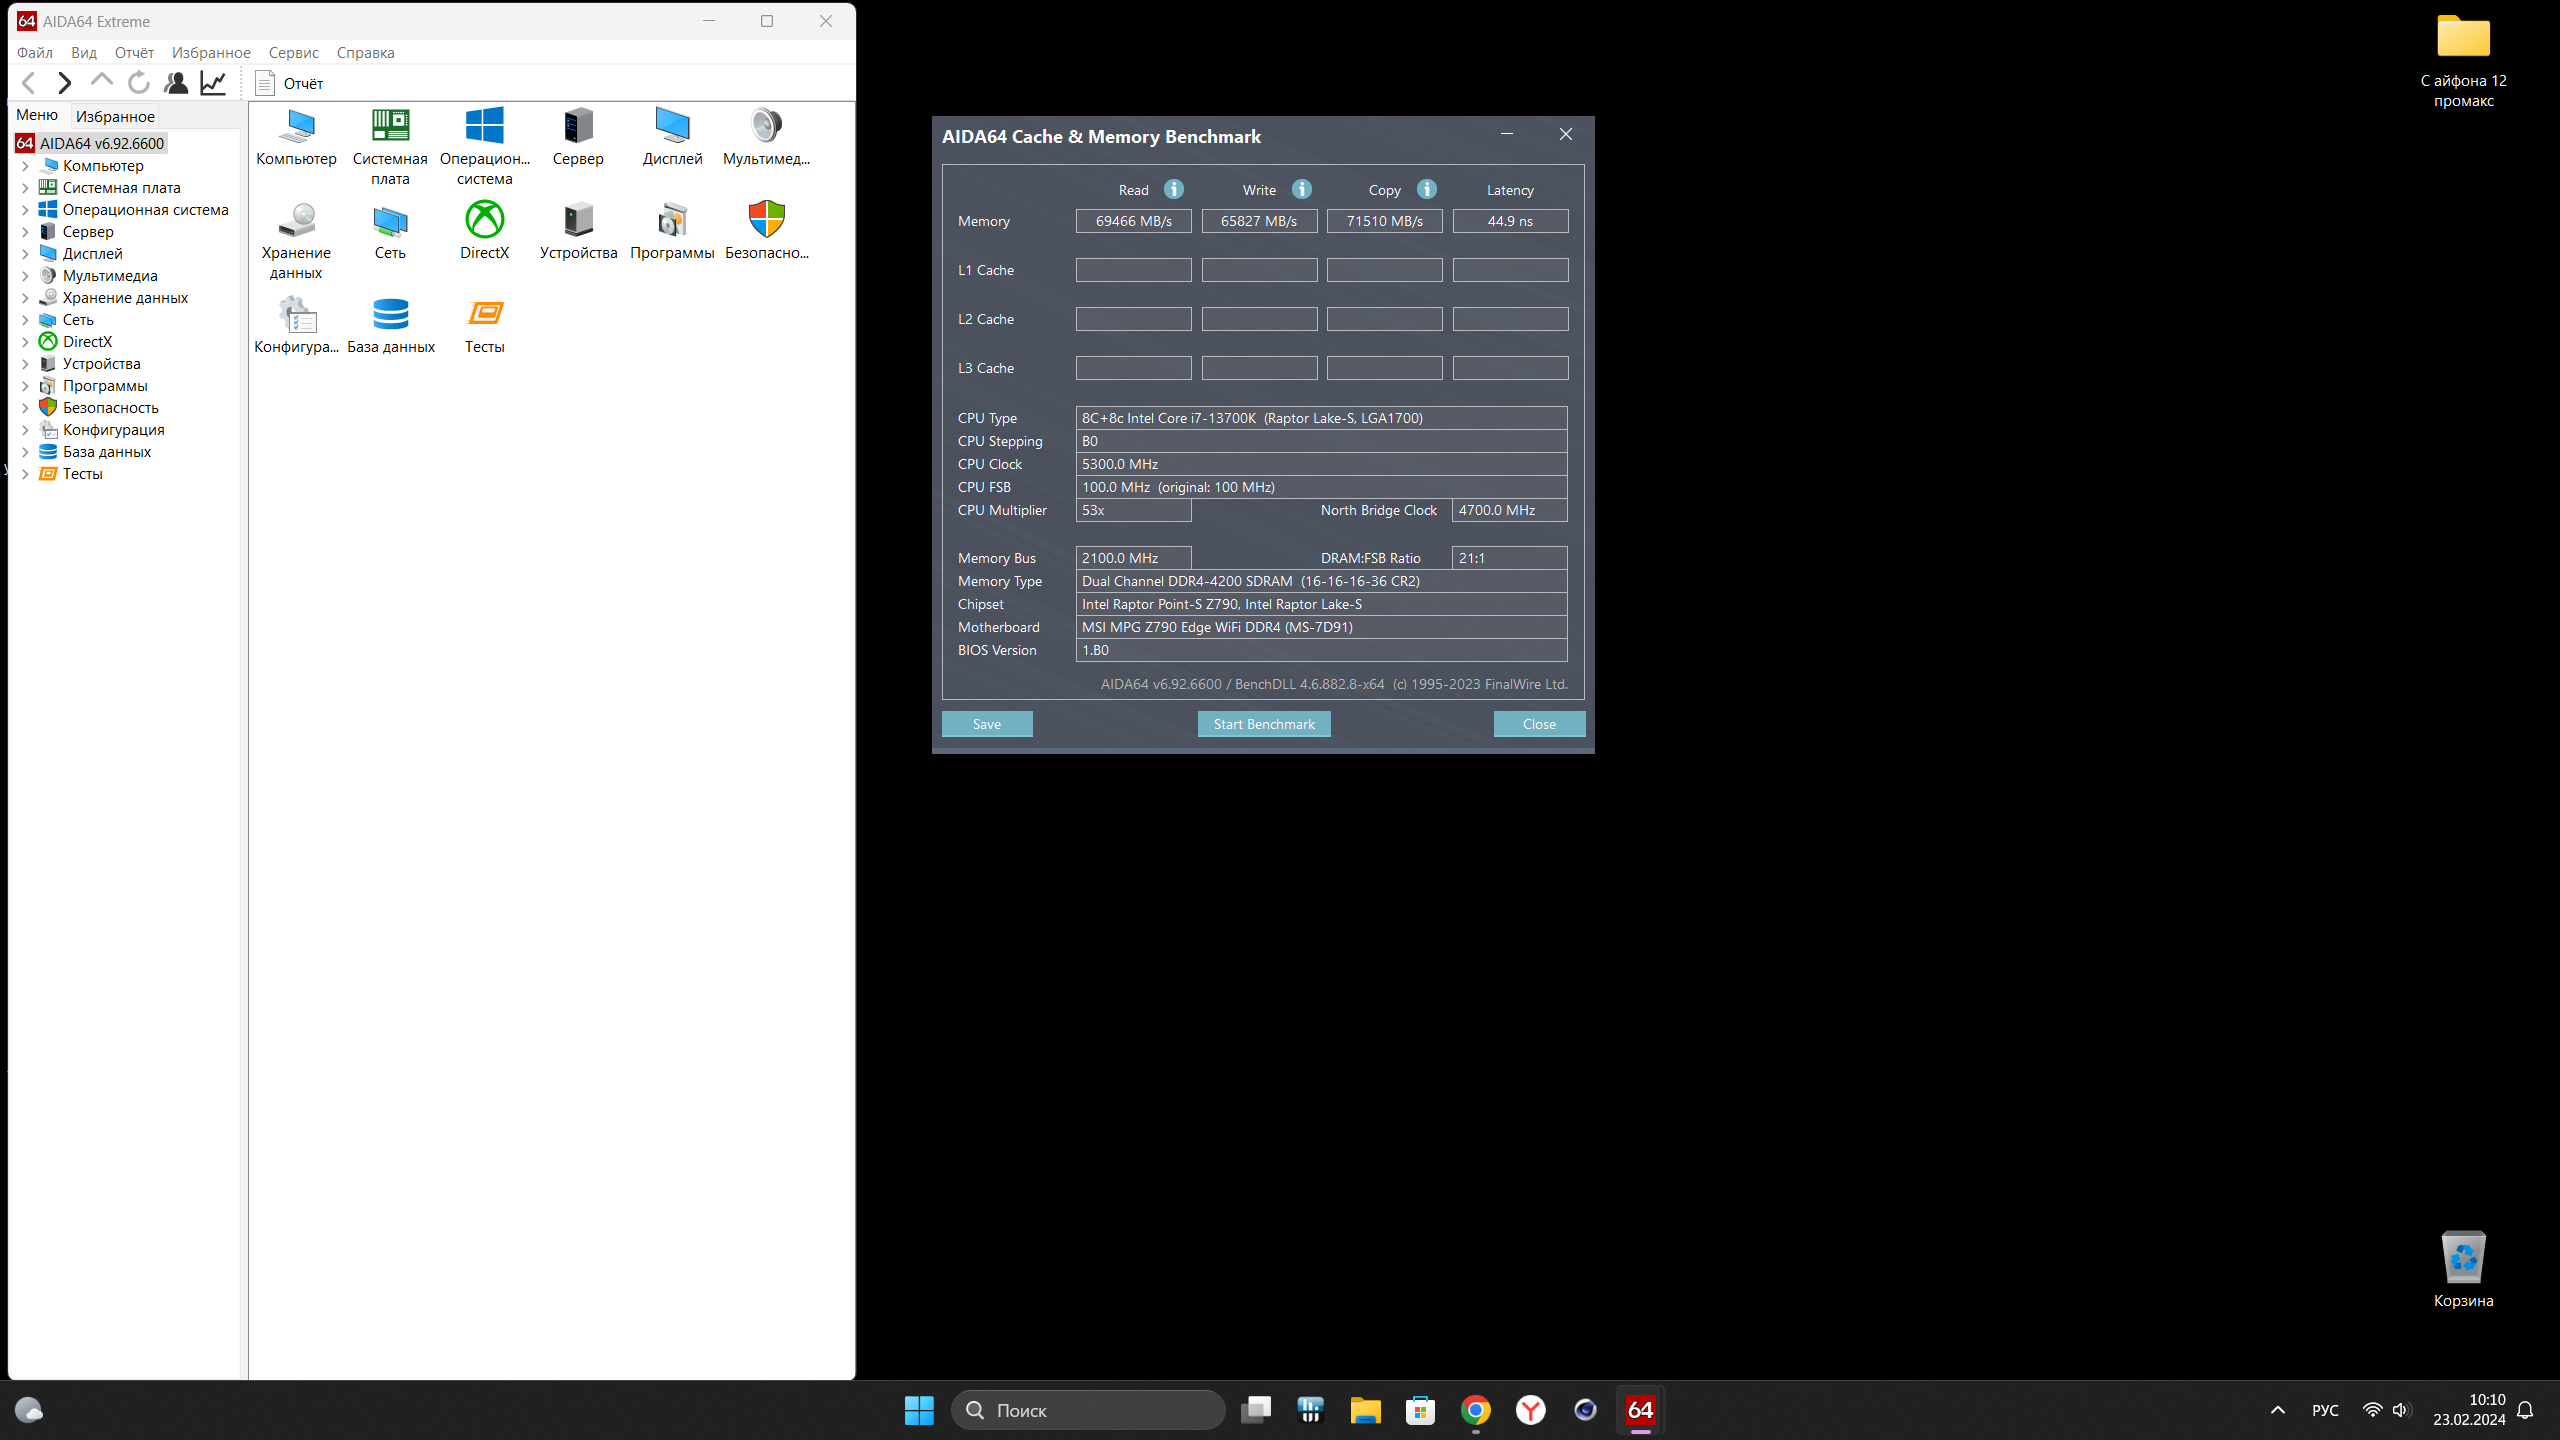Click the graph toolbar icon
This screenshot has height=1440, width=2560.
tap(213, 83)
